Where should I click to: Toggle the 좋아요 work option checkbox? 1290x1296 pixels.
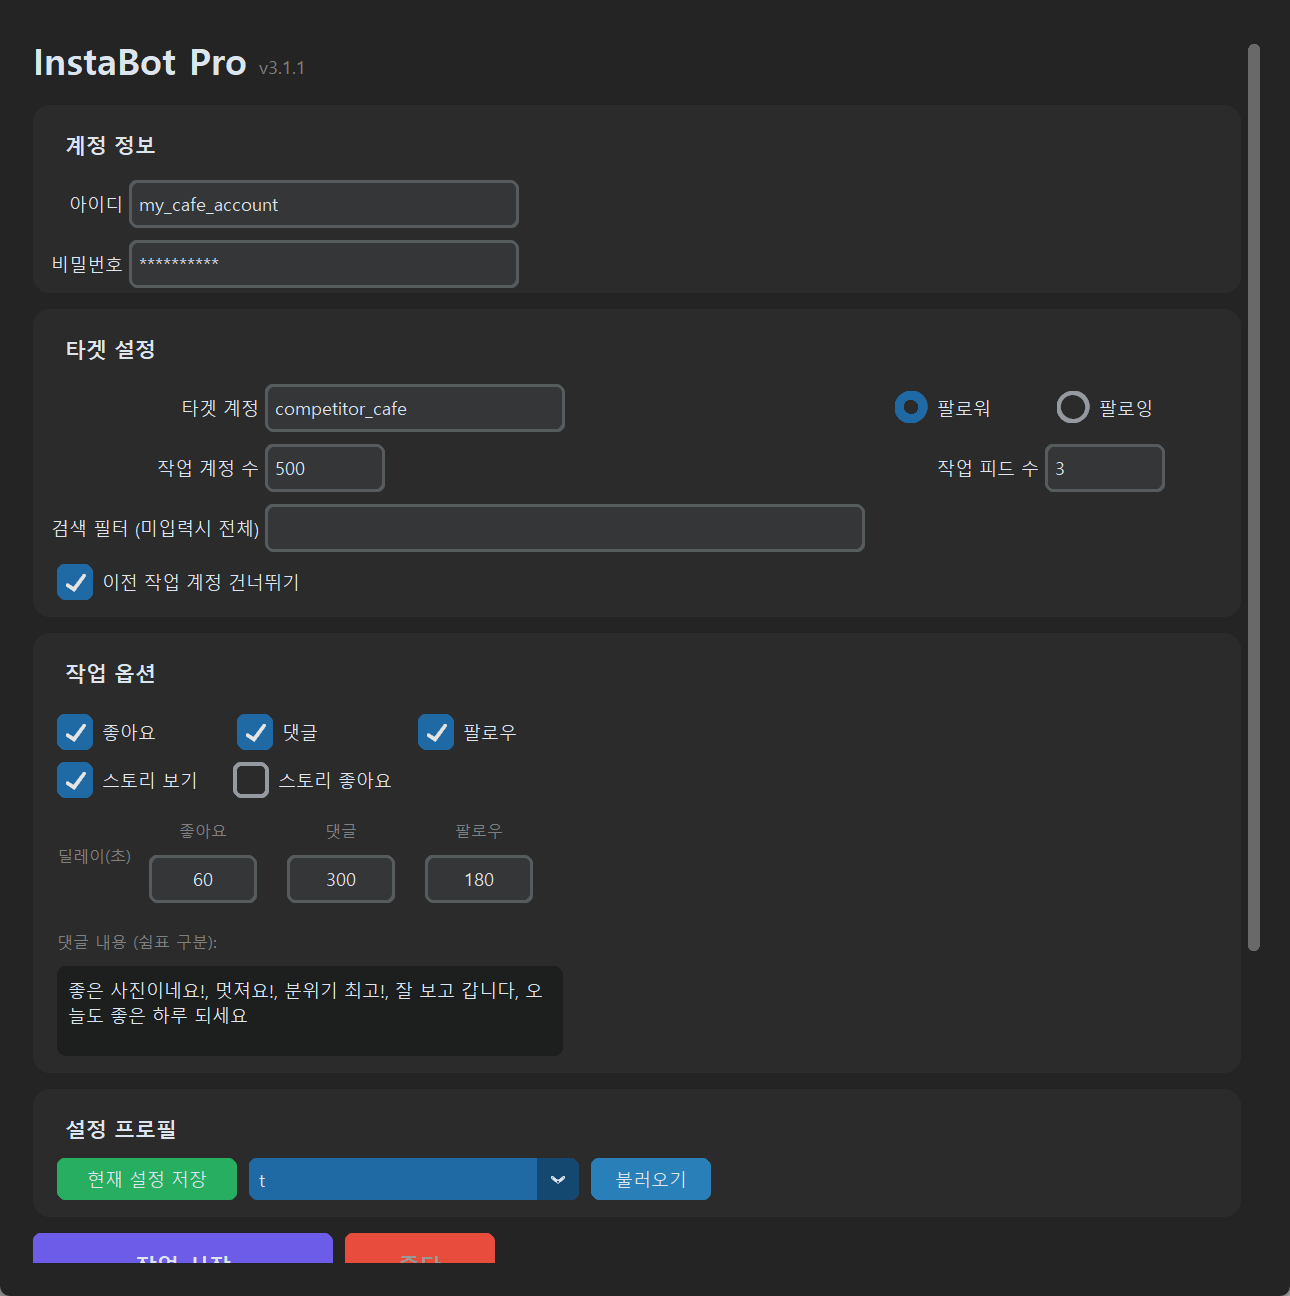click(75, 732)
